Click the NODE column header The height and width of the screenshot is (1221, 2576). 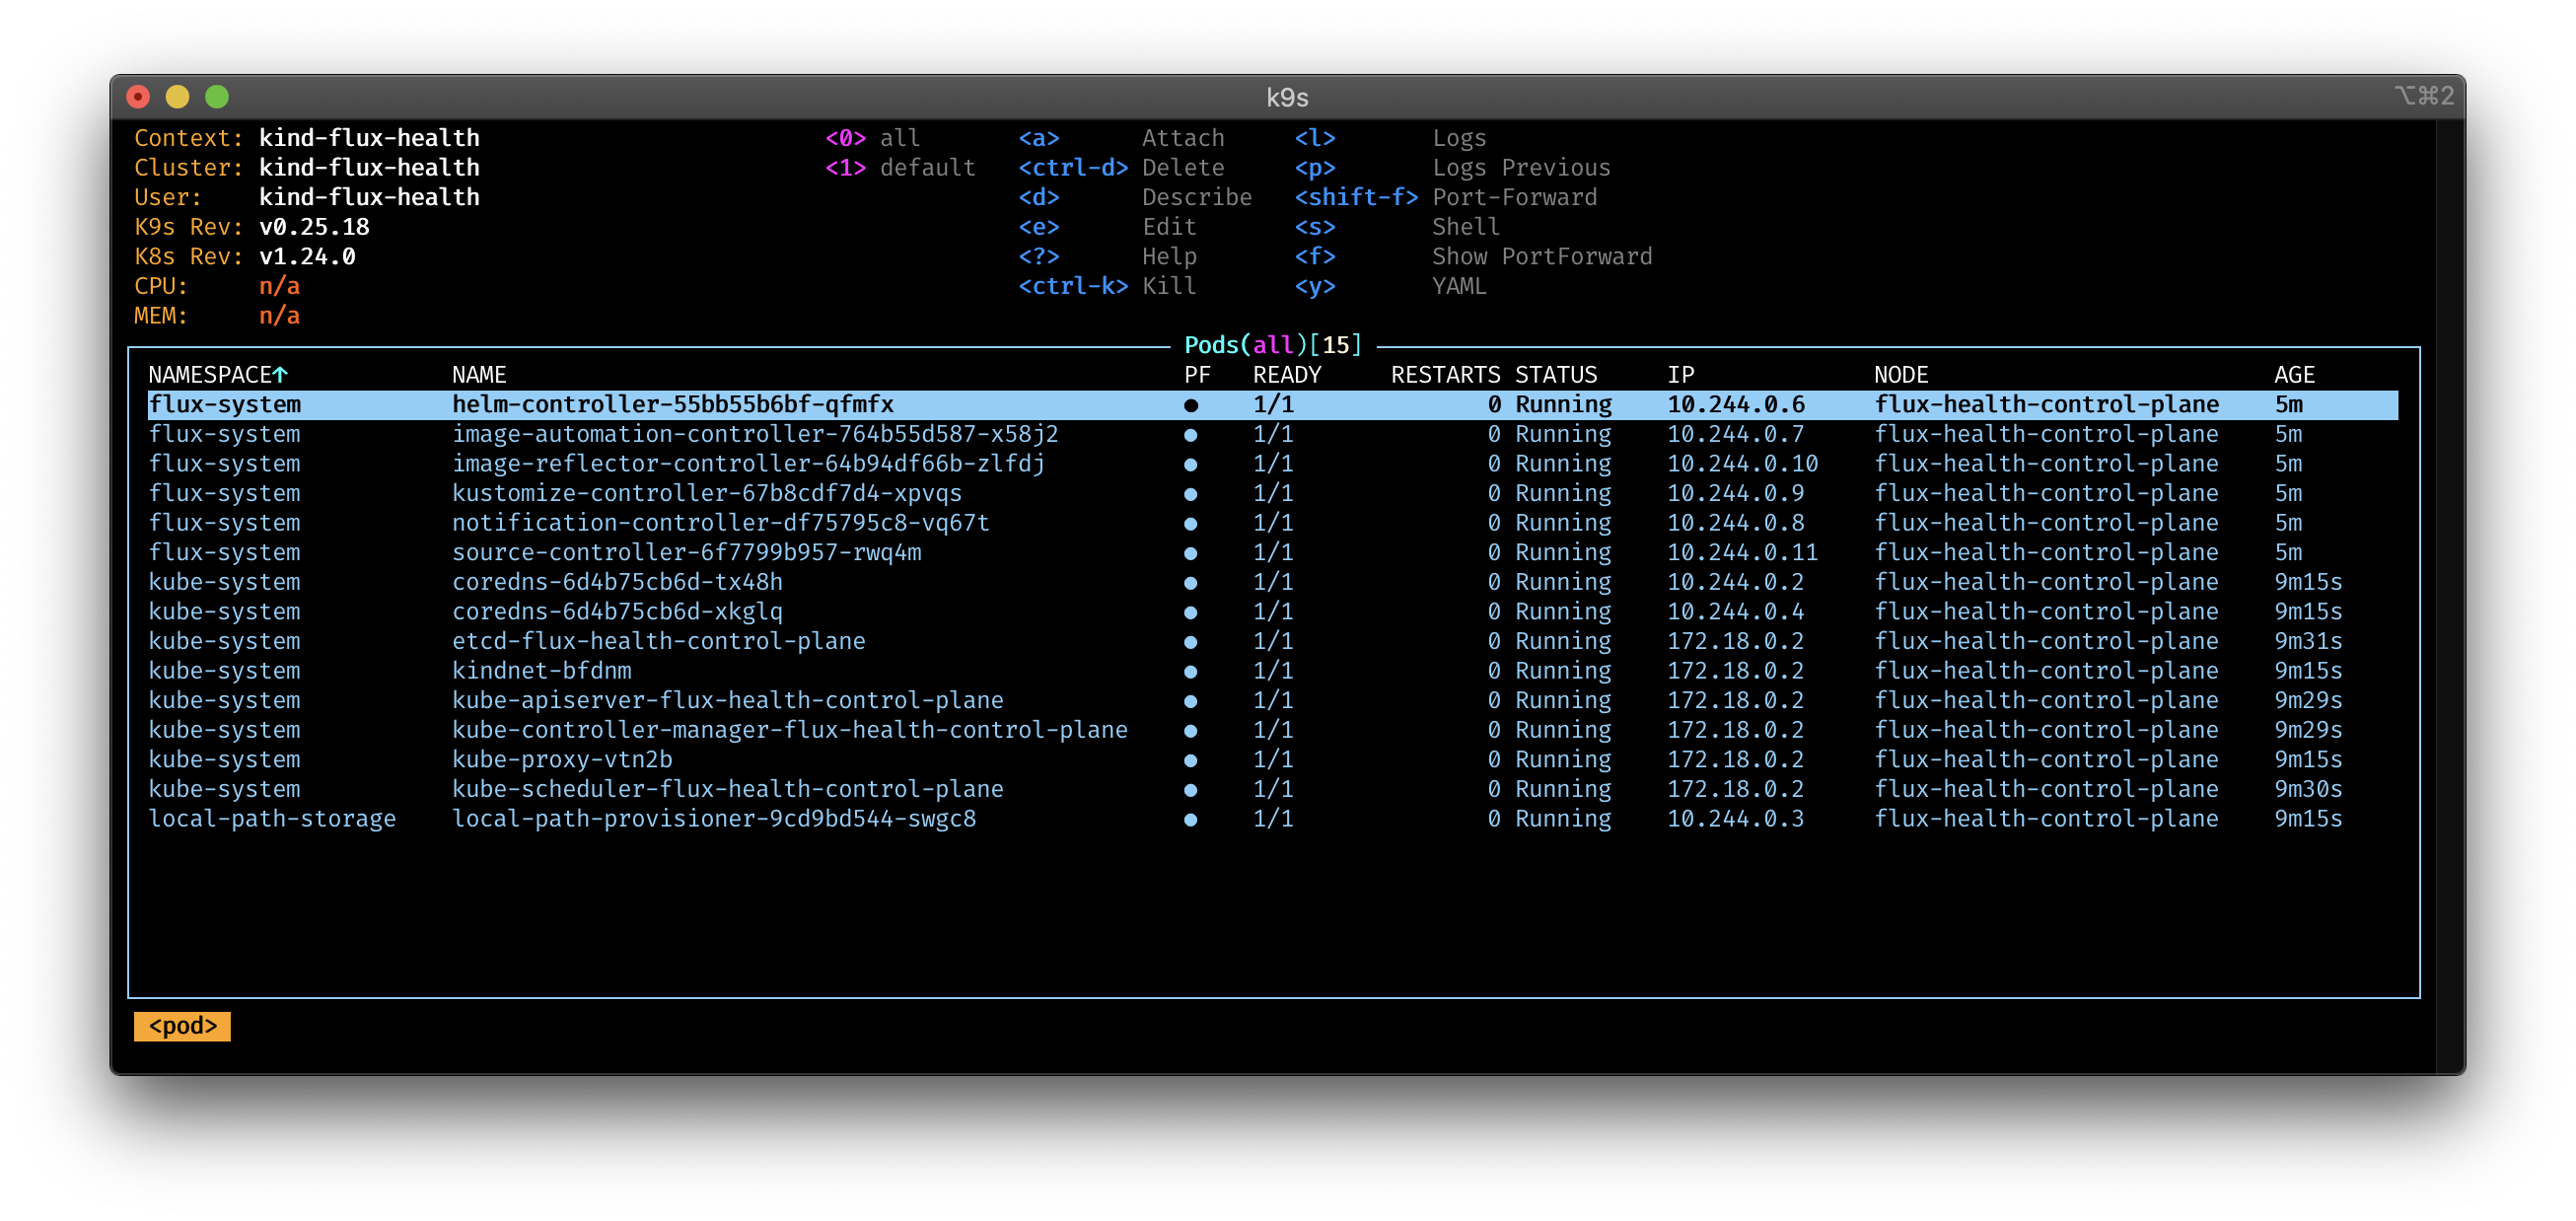pyautogui.click(x=1901, y=375)
